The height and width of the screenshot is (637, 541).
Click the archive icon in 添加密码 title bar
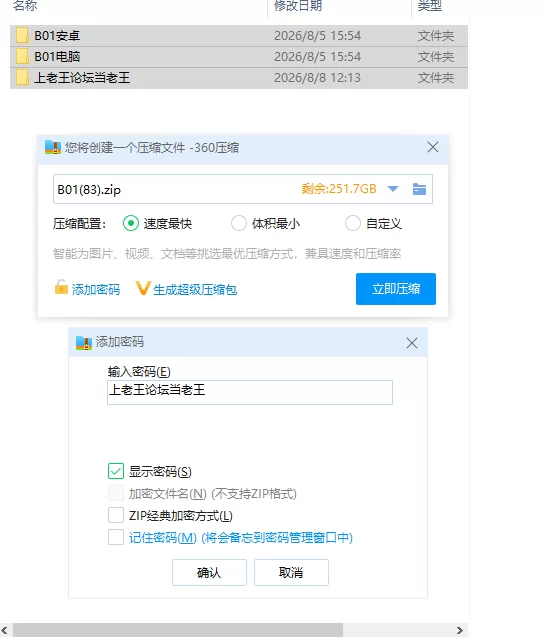[84, 343]
